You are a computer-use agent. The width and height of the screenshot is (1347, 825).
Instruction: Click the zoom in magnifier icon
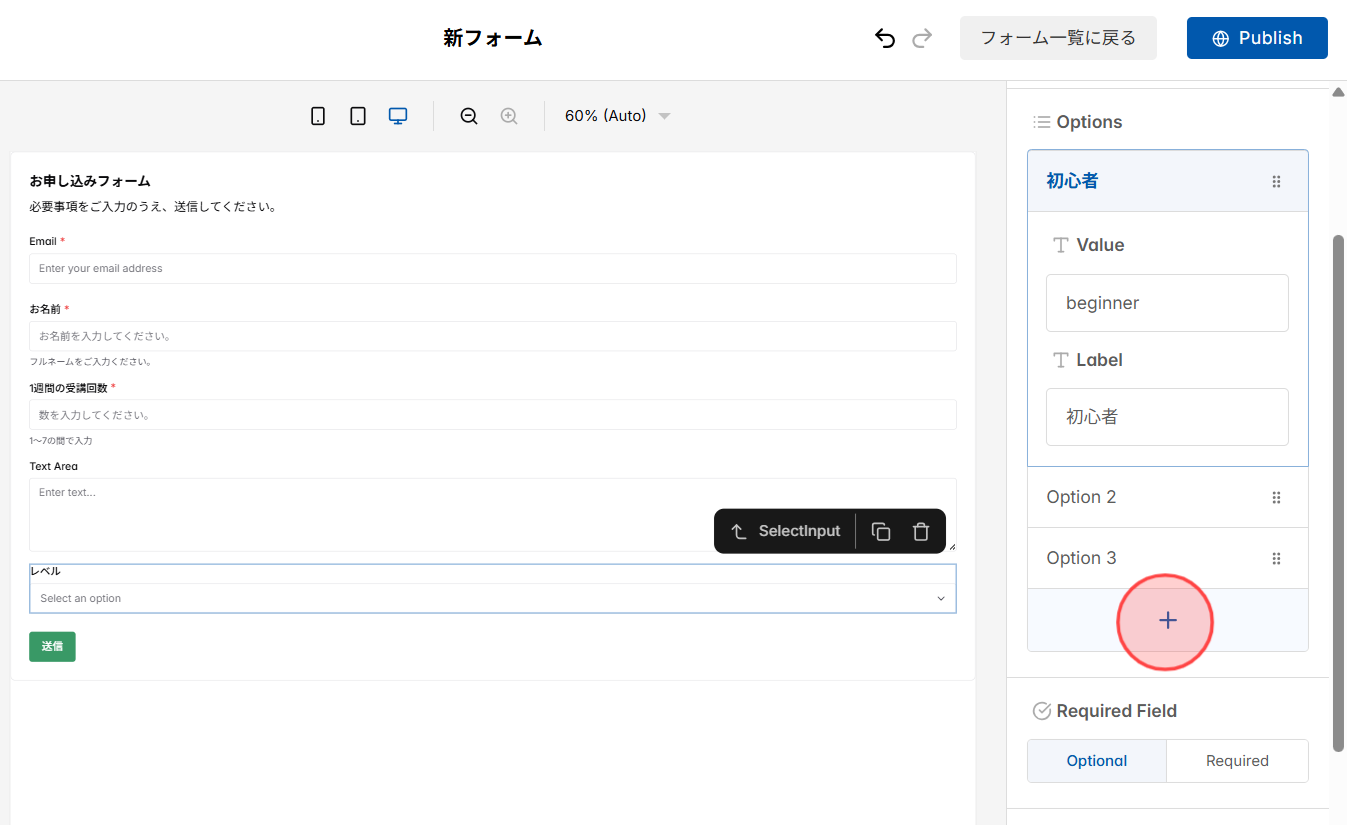click(508, 115)
